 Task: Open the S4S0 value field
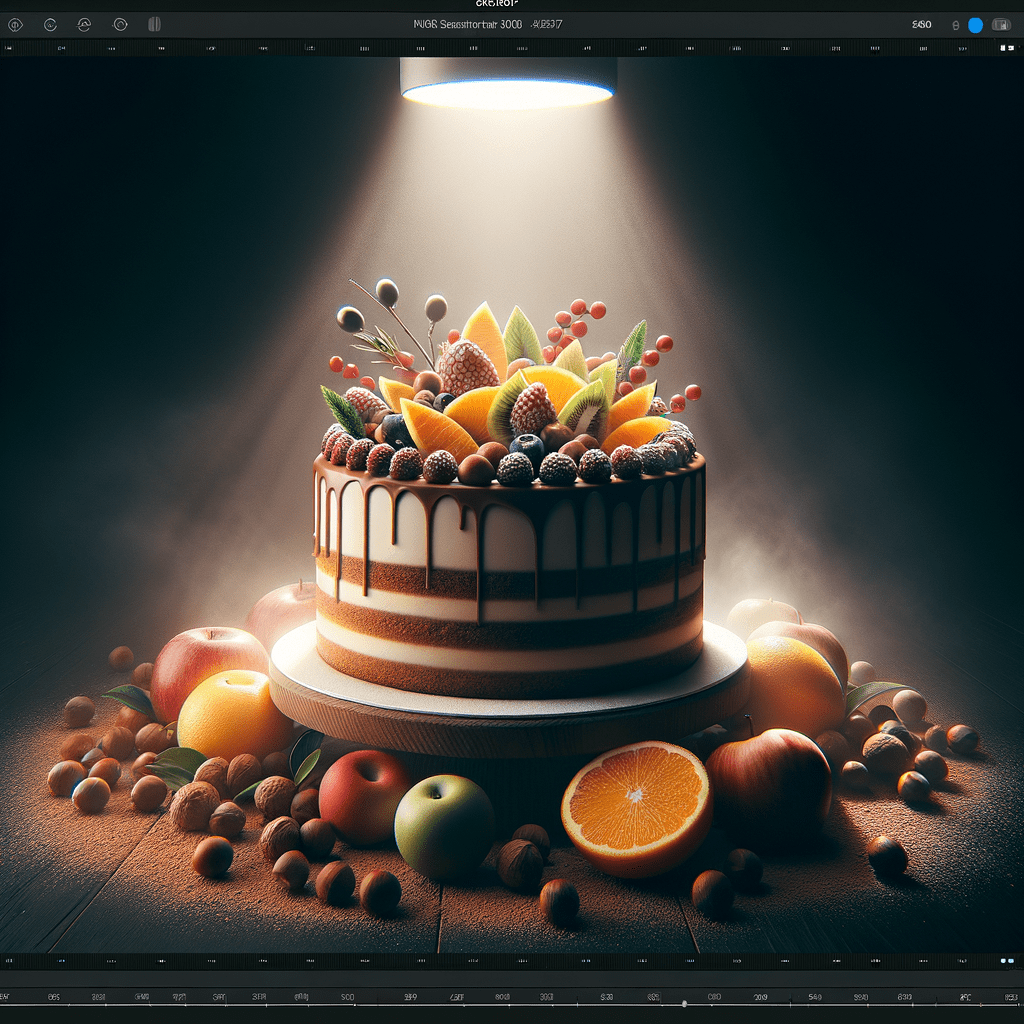tap(921, 25)
